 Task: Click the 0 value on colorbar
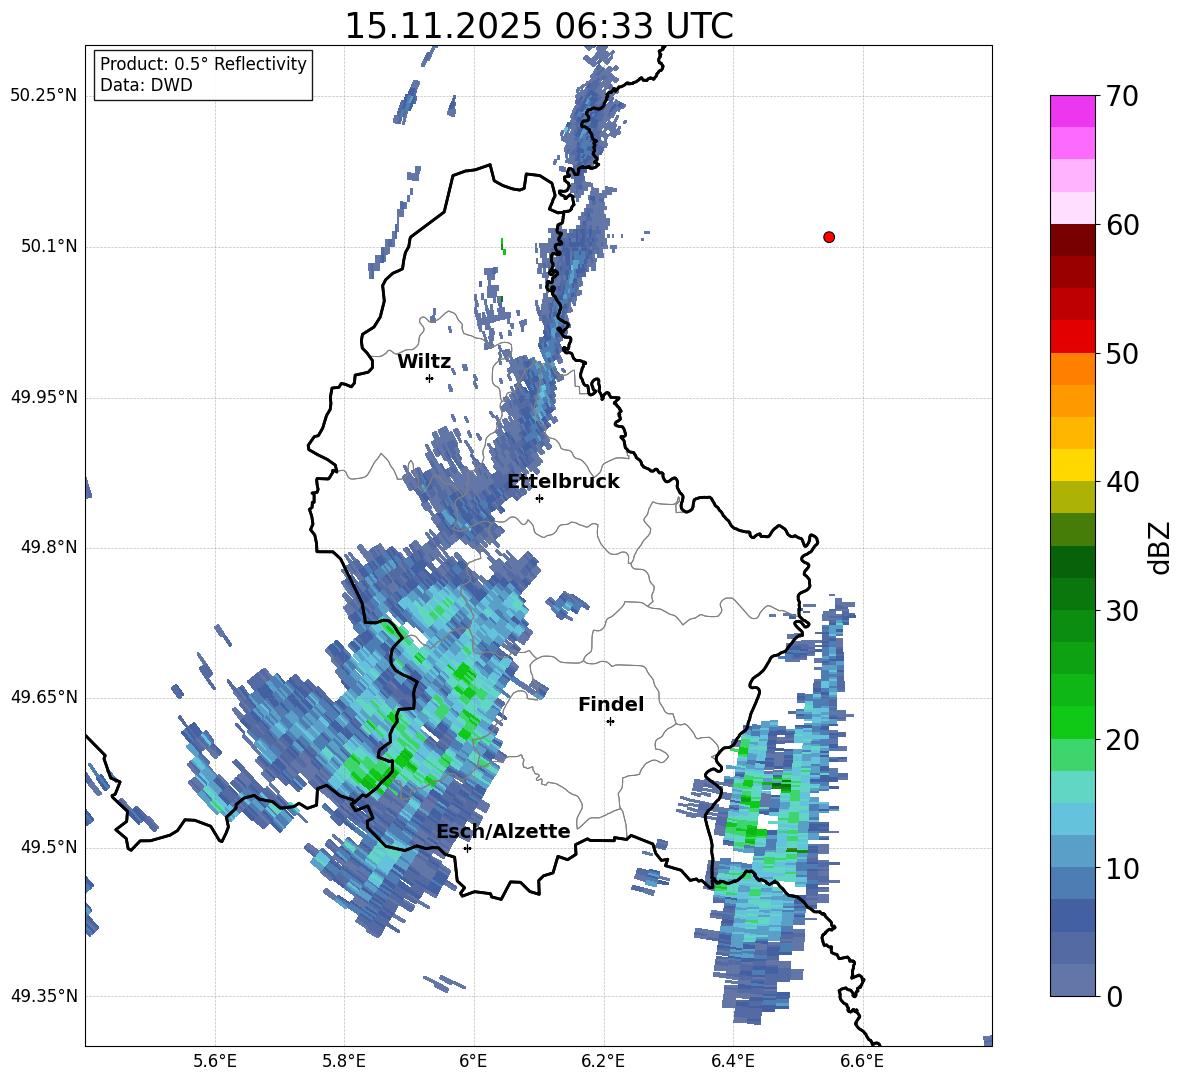[1114, 996]
